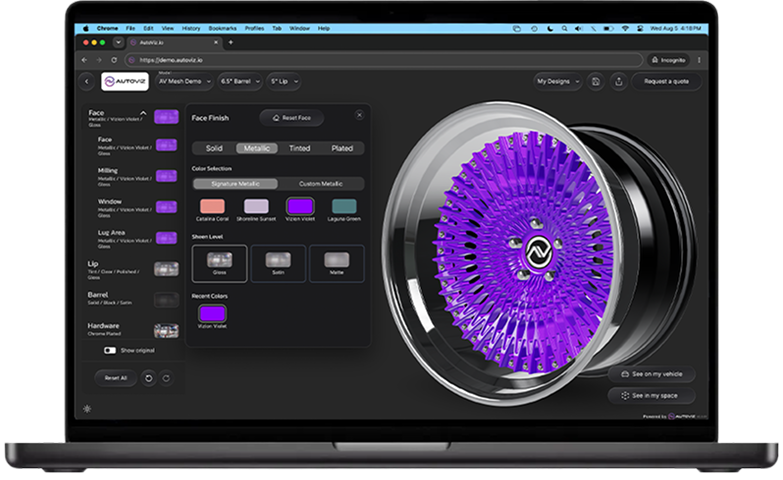Select the Tinted finish type
This screenshot has width=783, height=480.
click(x=300, y=148)
